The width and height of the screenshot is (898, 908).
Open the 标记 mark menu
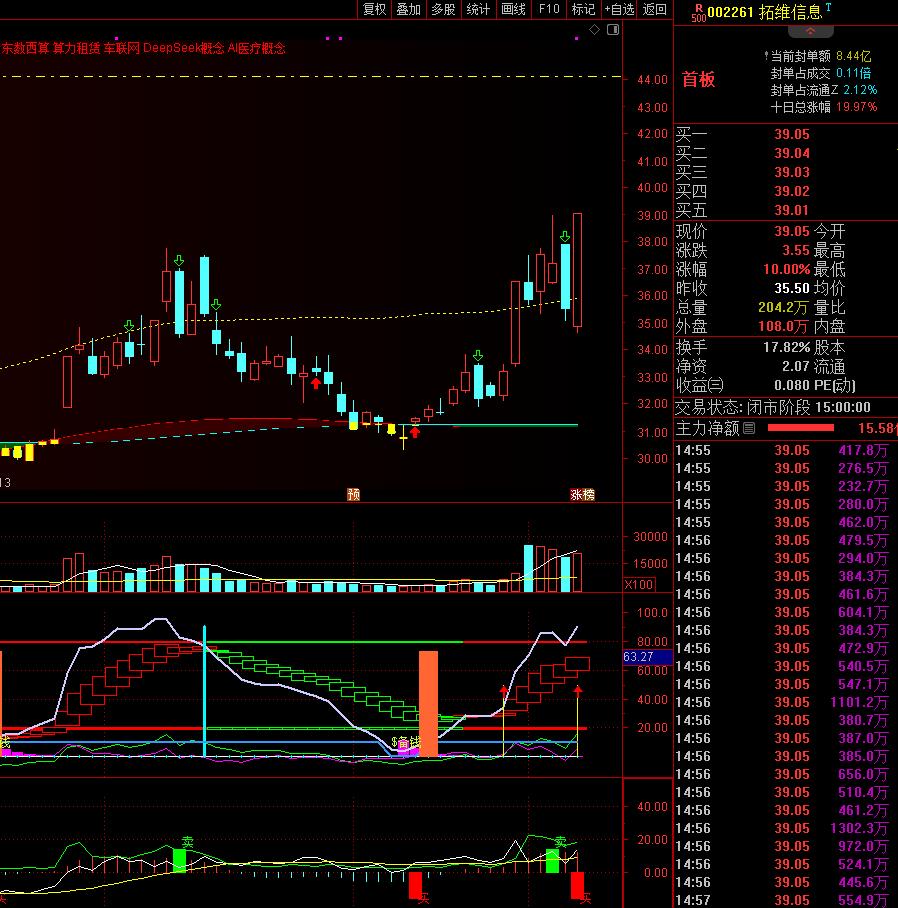(x=584, y=9)
